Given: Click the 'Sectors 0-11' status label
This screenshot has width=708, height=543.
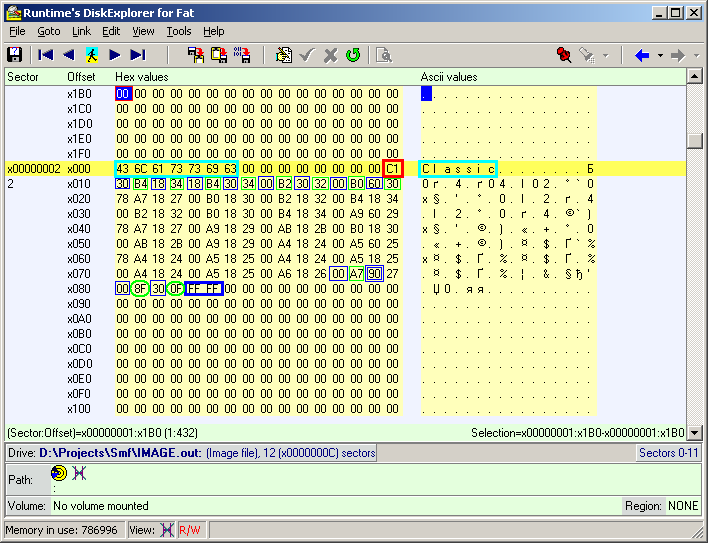Looking at the screenshot, I should pos(668,453).
